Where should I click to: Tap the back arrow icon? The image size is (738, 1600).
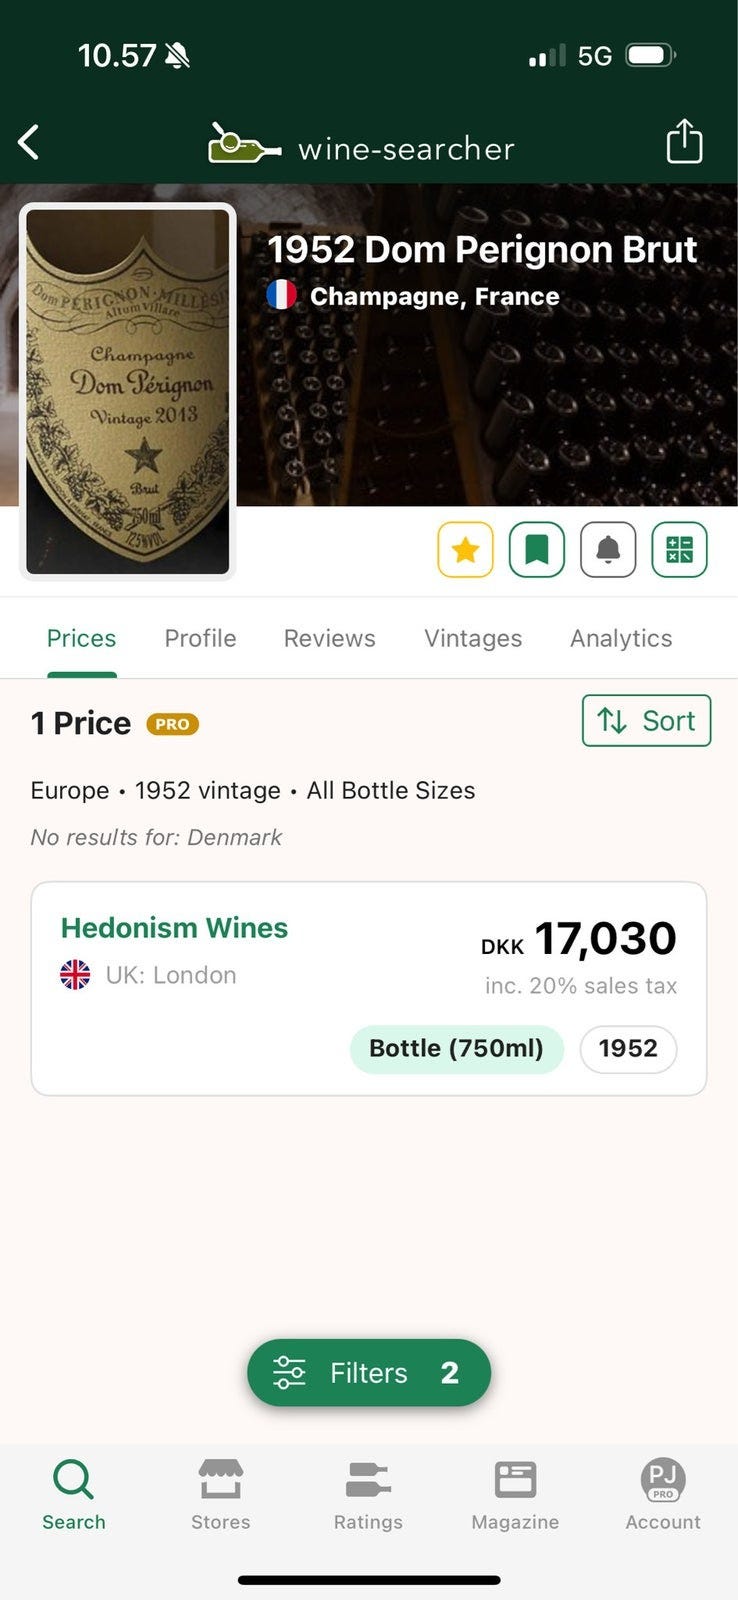click(x=29, y=143)
